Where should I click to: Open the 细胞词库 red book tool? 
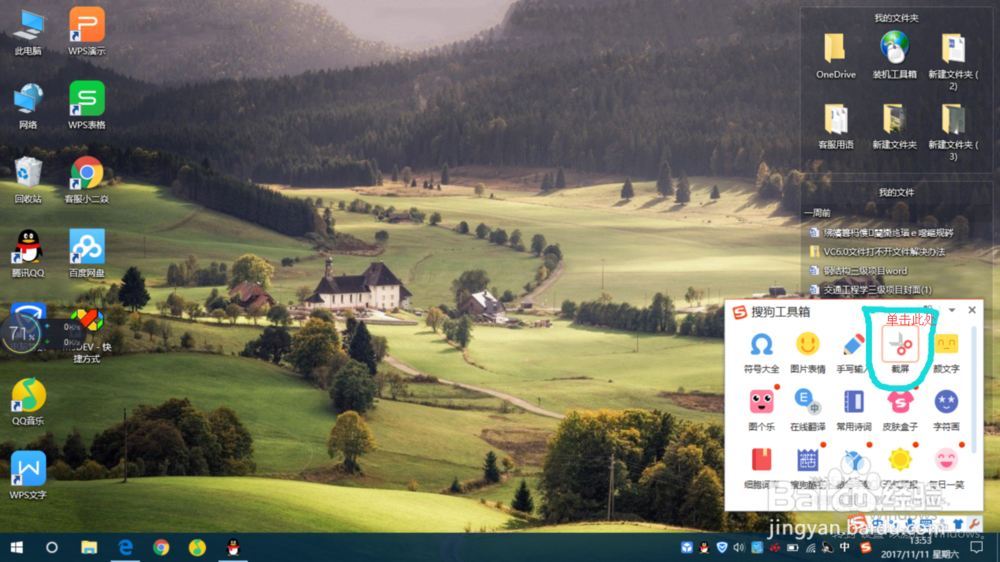coord(761,468)
